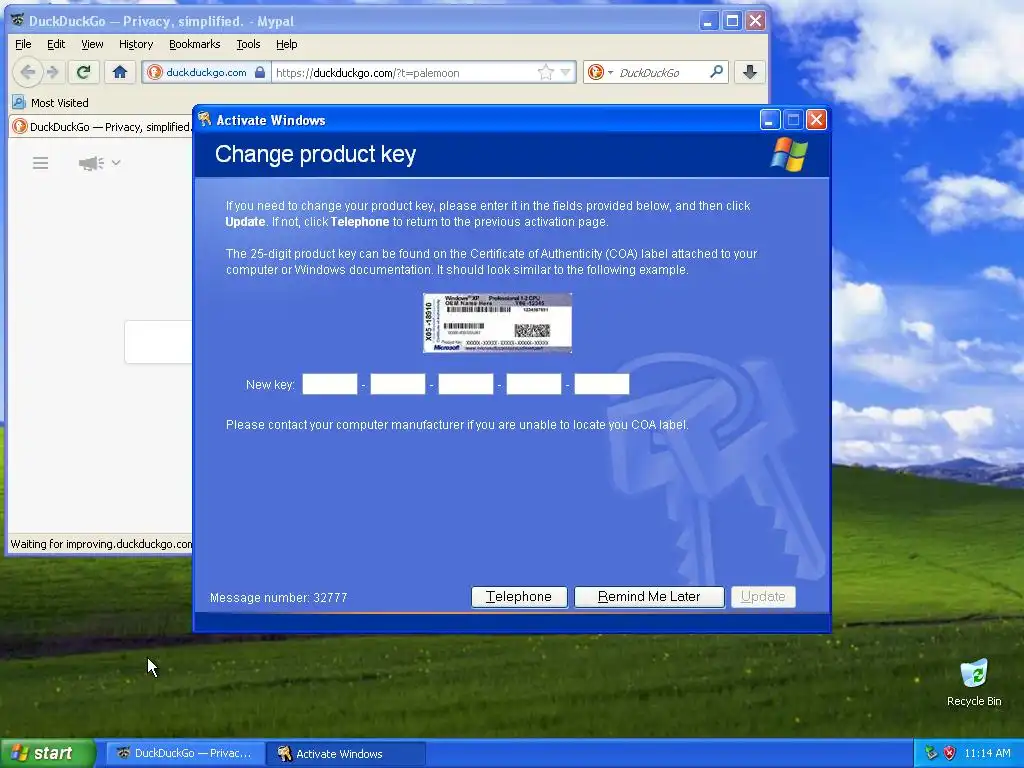1024x768 pixels.
Task: Click the second product key field
Action: (x=398, y=384)
